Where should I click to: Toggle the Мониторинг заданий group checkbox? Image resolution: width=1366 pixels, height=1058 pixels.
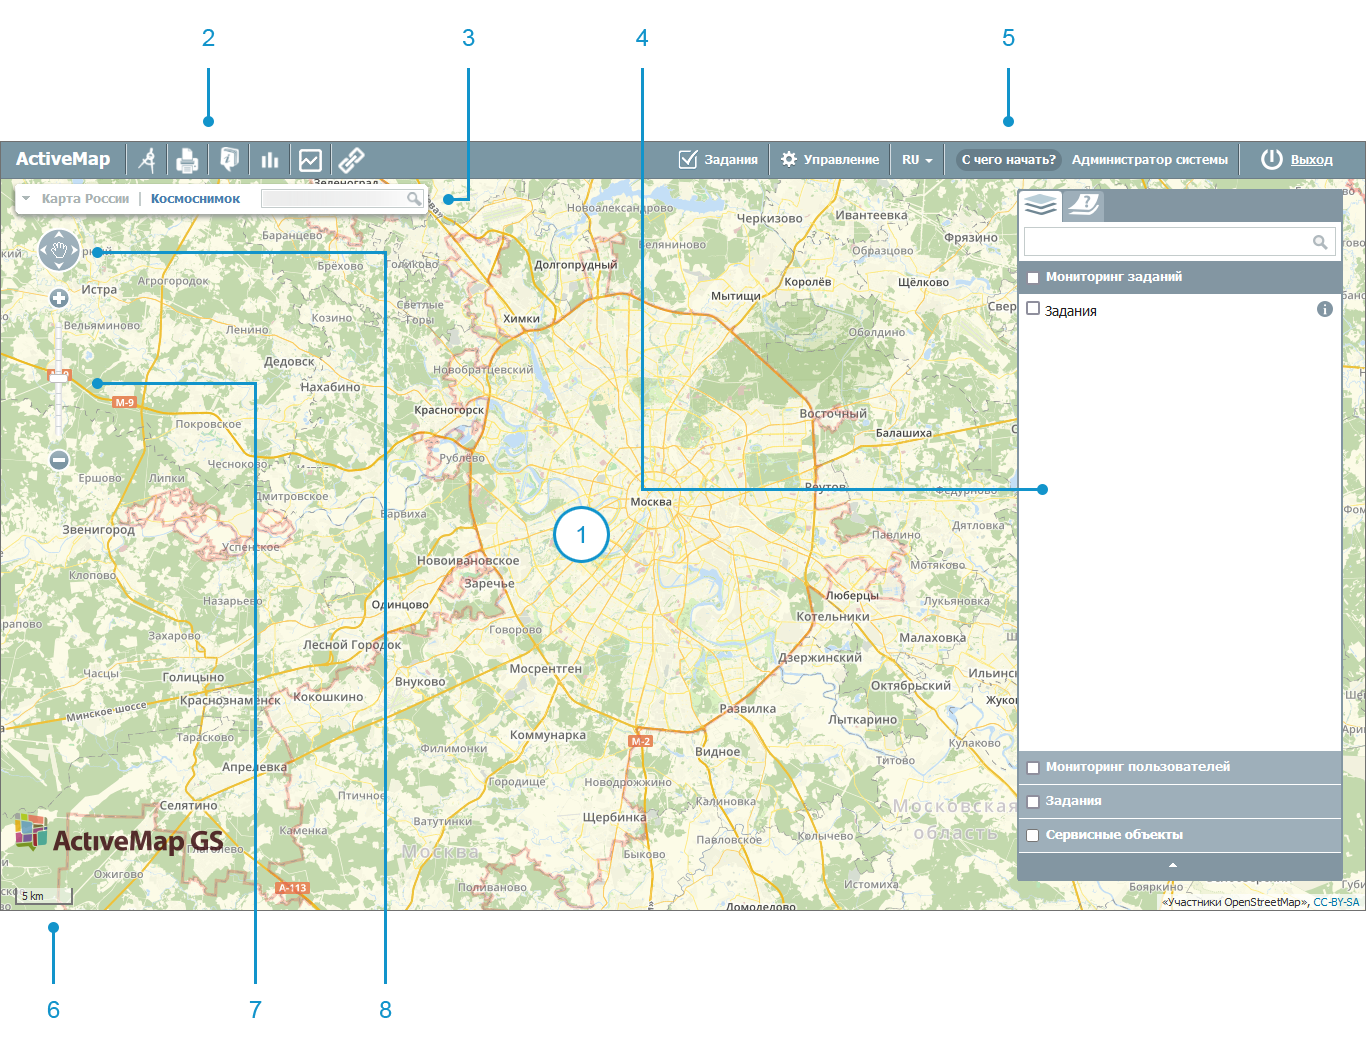(1033, 278)
